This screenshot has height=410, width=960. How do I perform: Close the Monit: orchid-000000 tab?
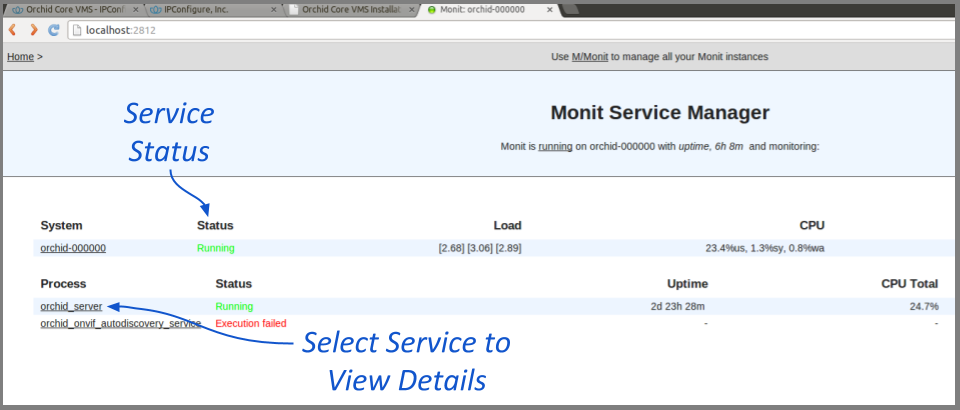549,10
